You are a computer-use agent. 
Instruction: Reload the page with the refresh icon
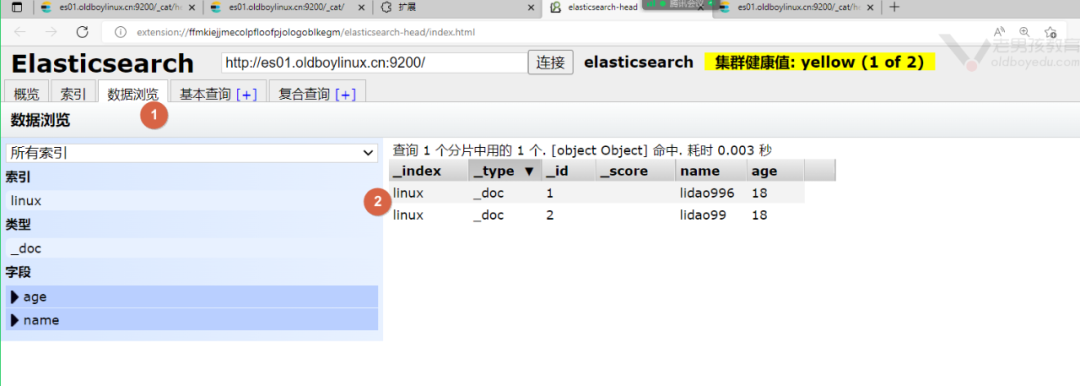tap(82, 32)
